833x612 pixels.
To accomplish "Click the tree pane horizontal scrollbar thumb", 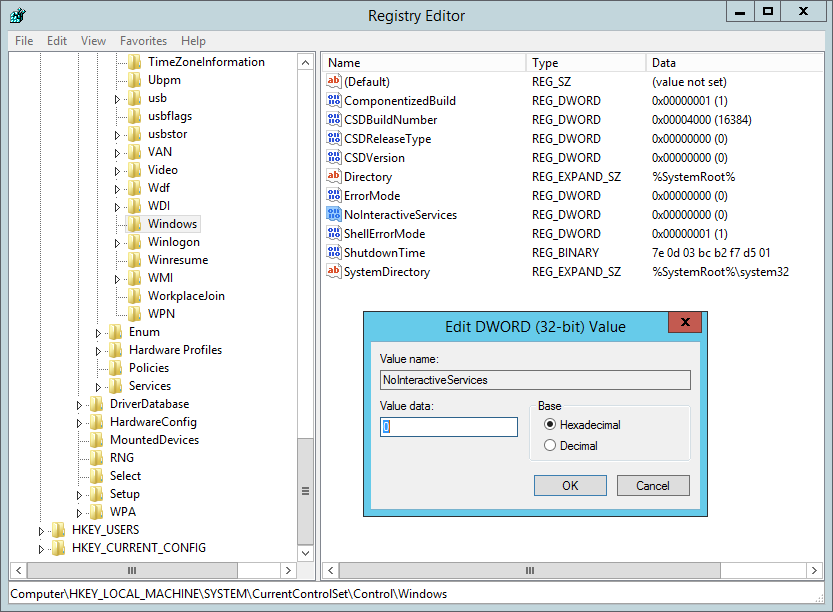I will pos(132,571).
